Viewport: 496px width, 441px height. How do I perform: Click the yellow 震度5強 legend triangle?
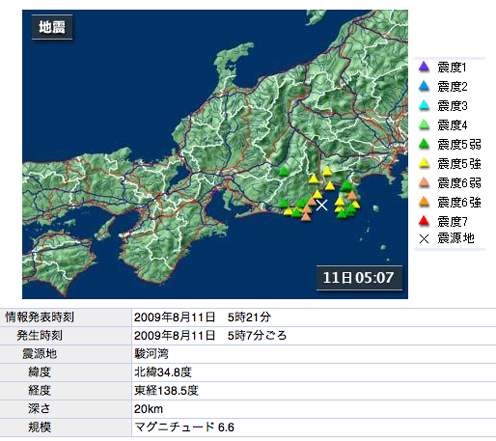(424, 163)
